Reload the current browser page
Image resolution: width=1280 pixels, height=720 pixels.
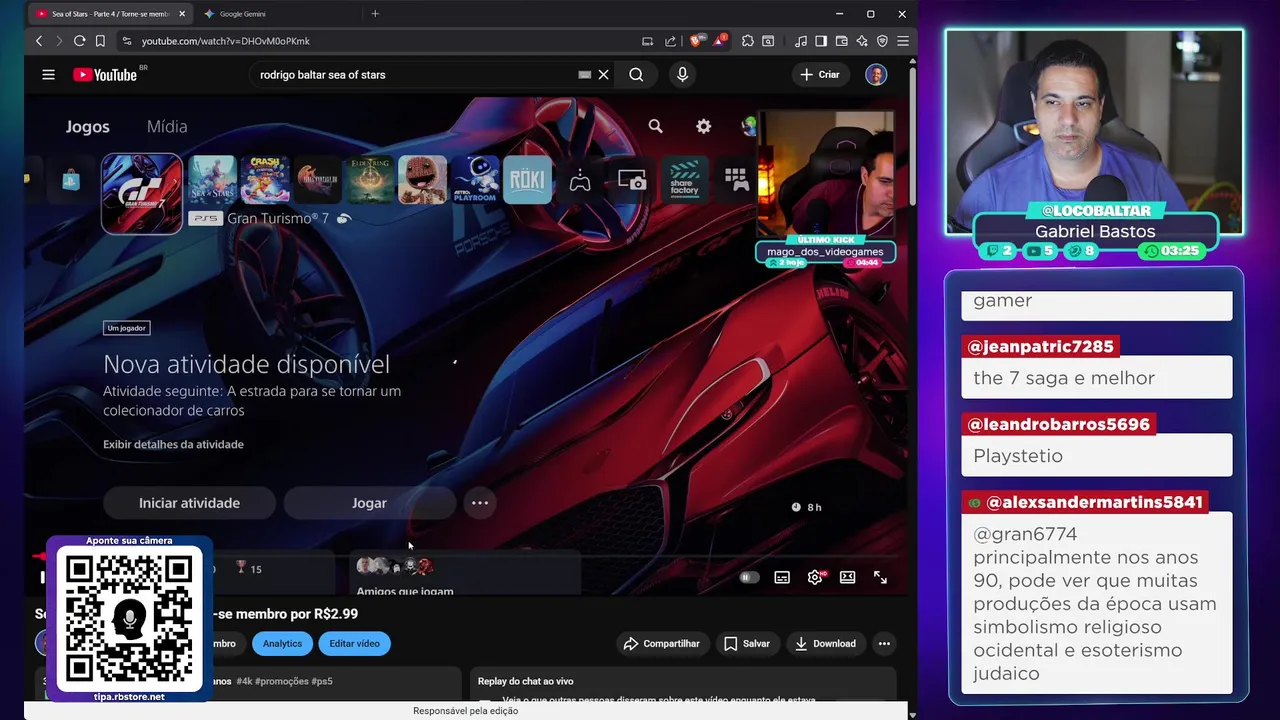[79, 41]
